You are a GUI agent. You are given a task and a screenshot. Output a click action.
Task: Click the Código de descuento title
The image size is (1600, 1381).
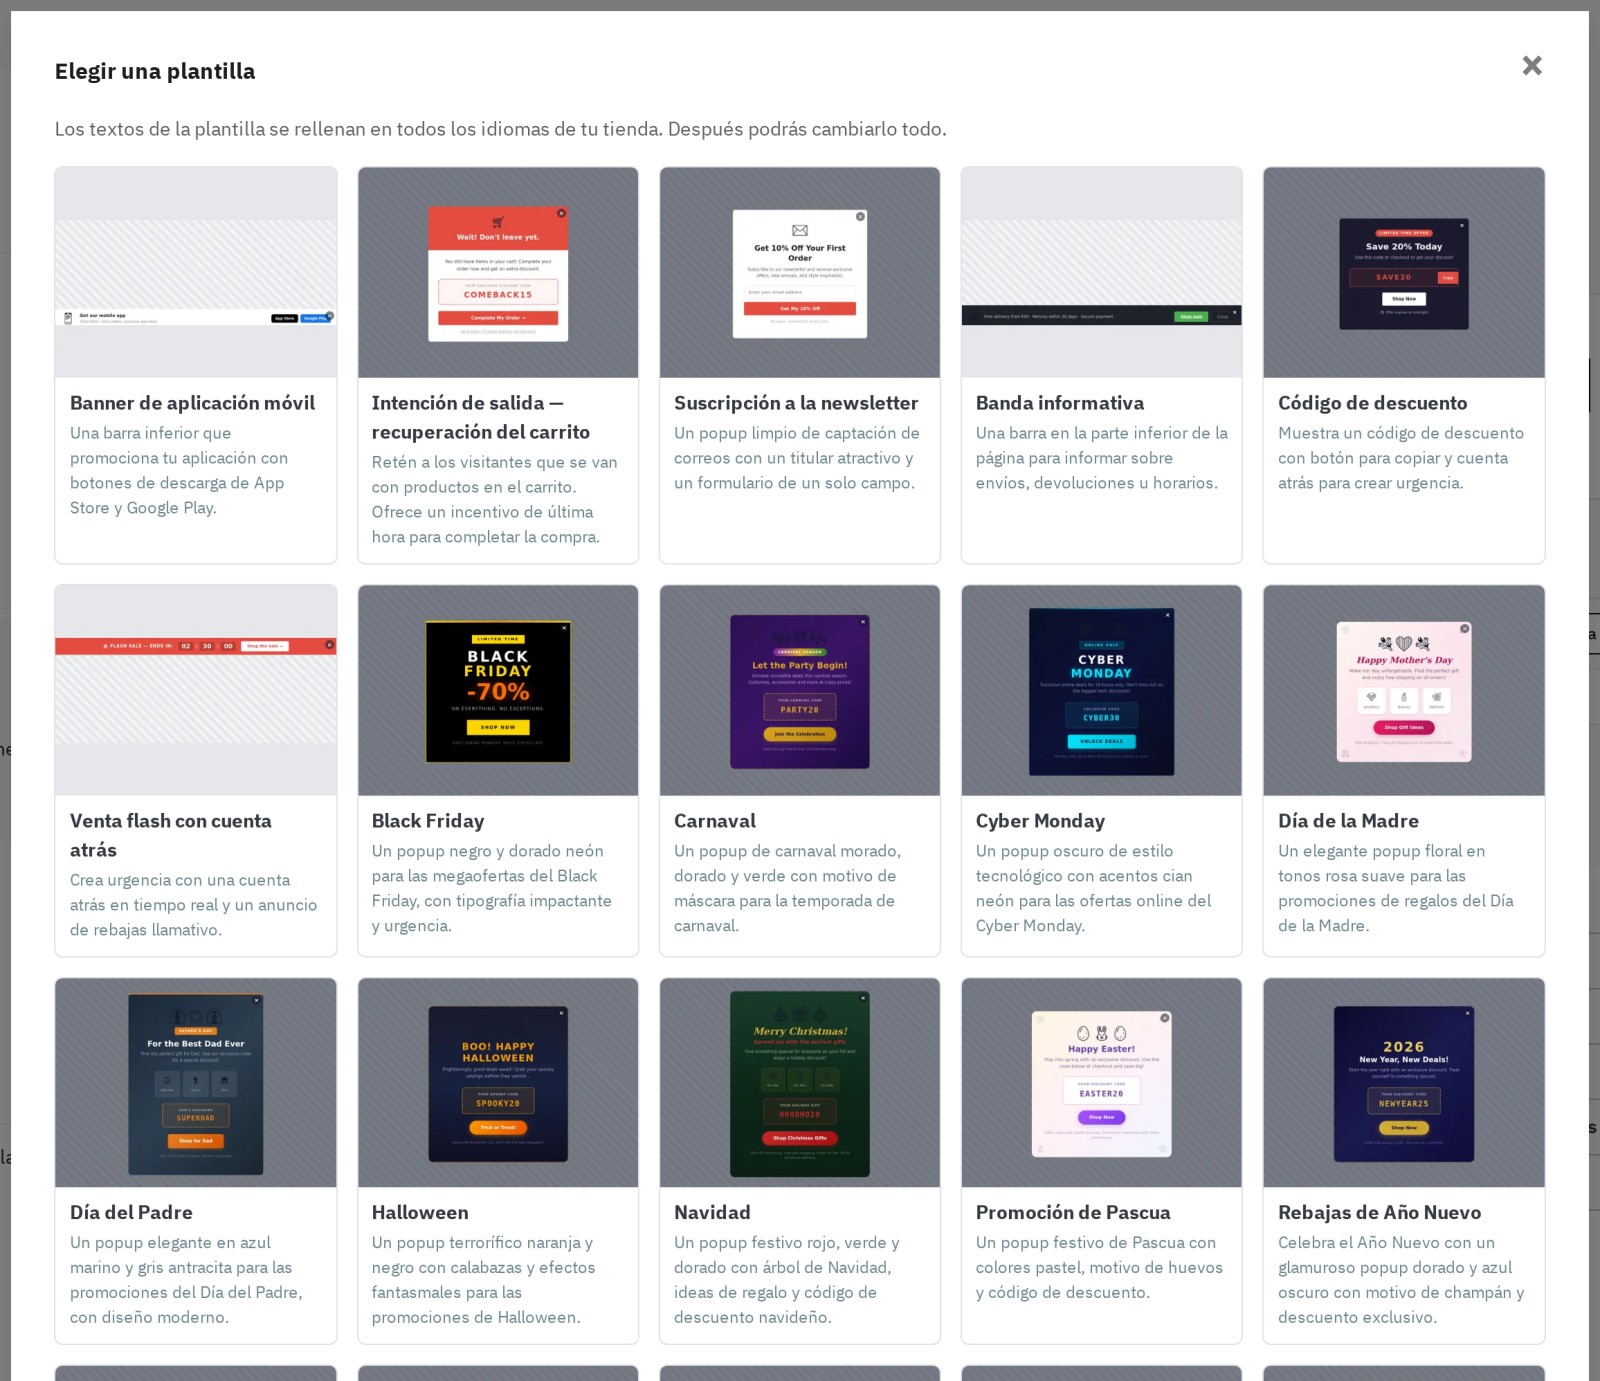point(1373,403)
